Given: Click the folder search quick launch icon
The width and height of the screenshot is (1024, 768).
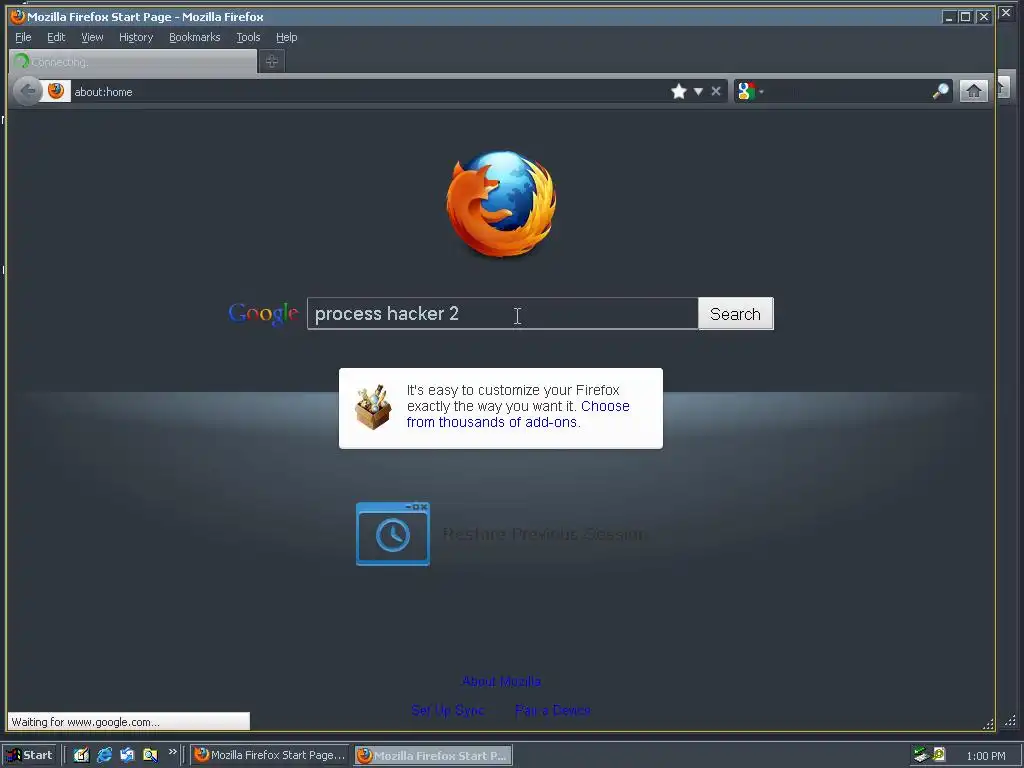Looking at the screenshot, I should (150, 755).
